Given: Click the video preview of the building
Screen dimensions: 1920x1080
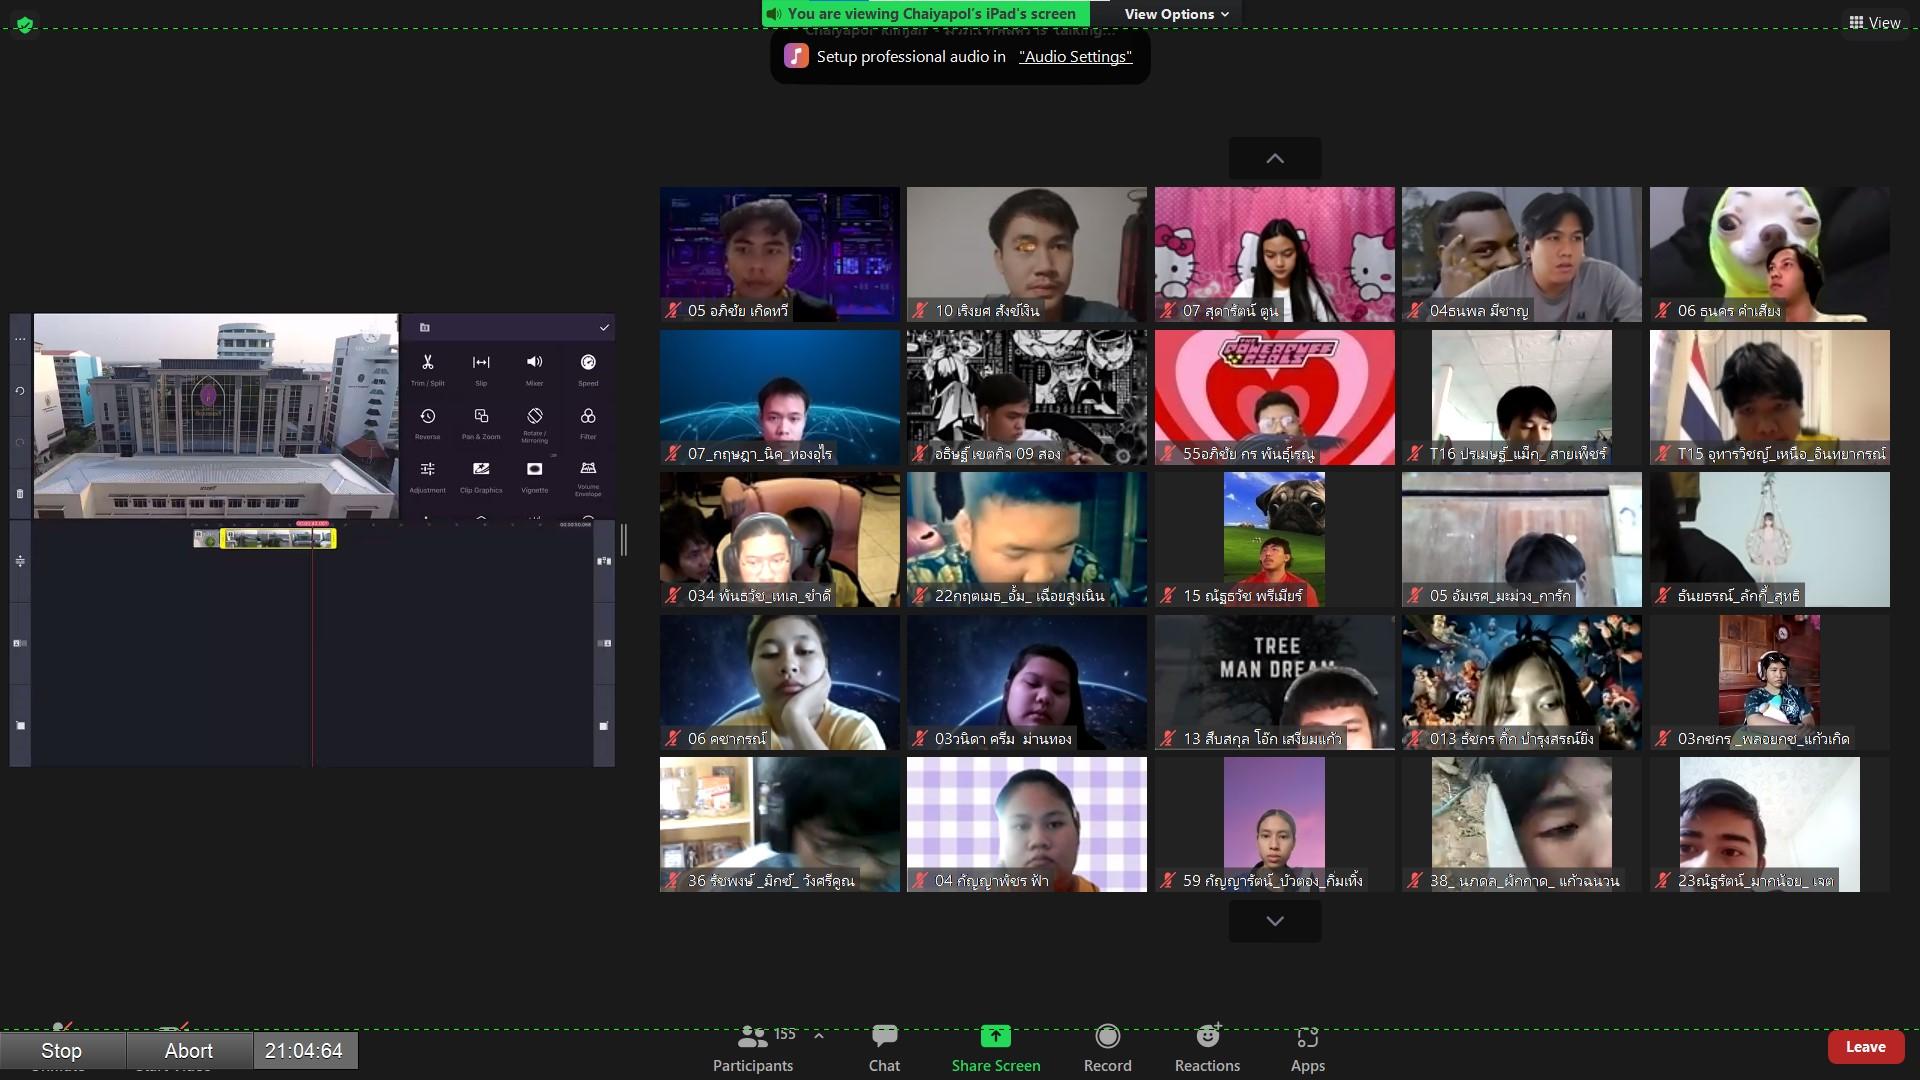Looking at the screenshot, I should pos(216,416).
